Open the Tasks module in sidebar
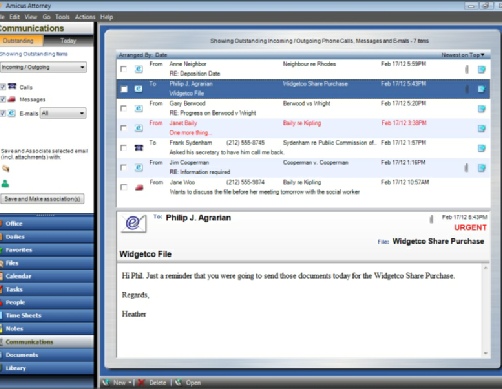Screen dimensions: 502x389 [47, 289]
